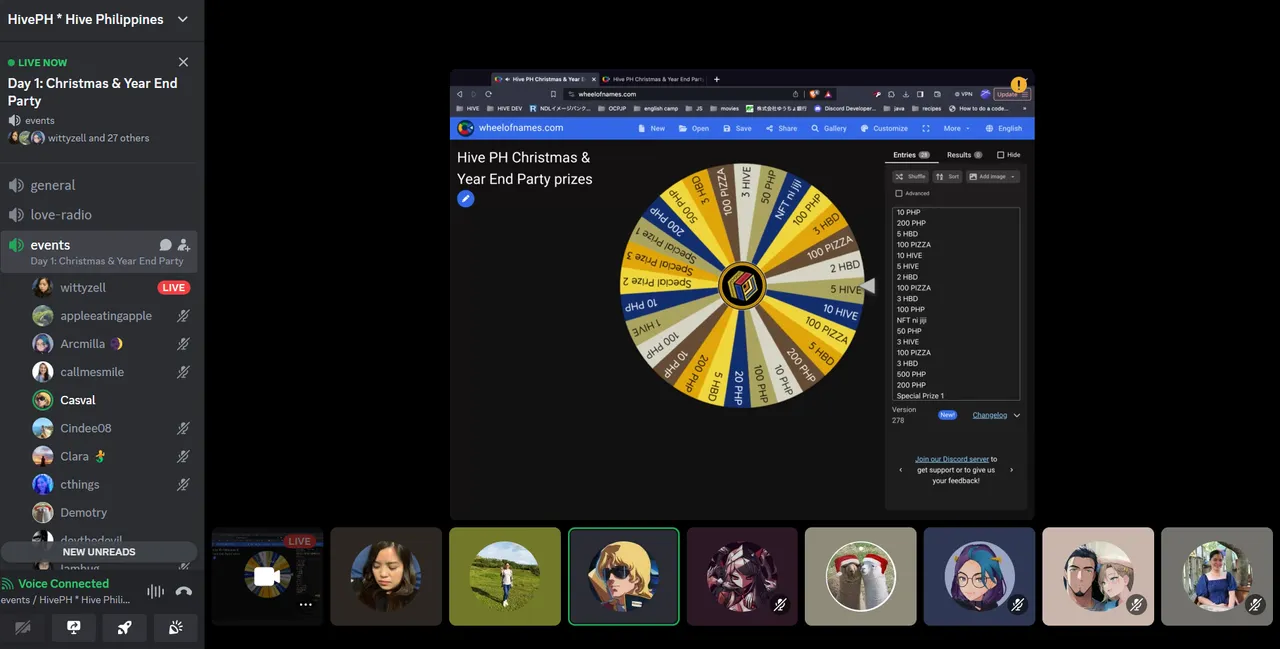The height and width of the screenshot is (649, 1280).
Task: Disconnect from voice with the hang-up icon
Action: pyautogui.click(x=183, y=591)
